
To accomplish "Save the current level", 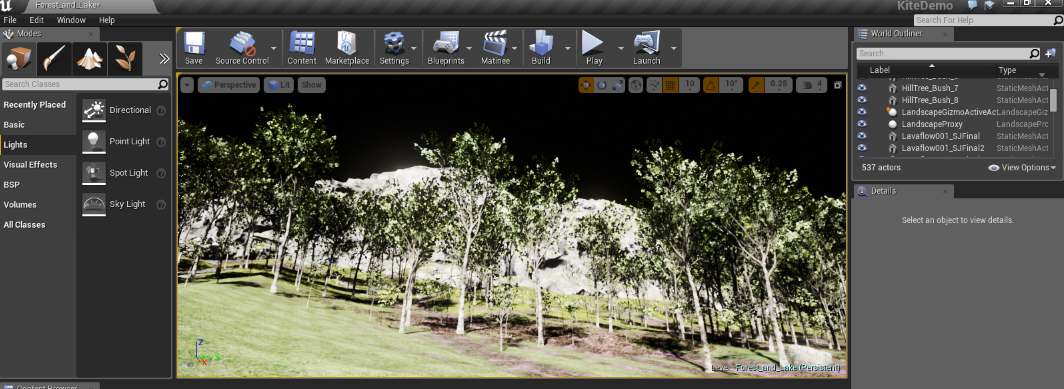I will [193, 48].
